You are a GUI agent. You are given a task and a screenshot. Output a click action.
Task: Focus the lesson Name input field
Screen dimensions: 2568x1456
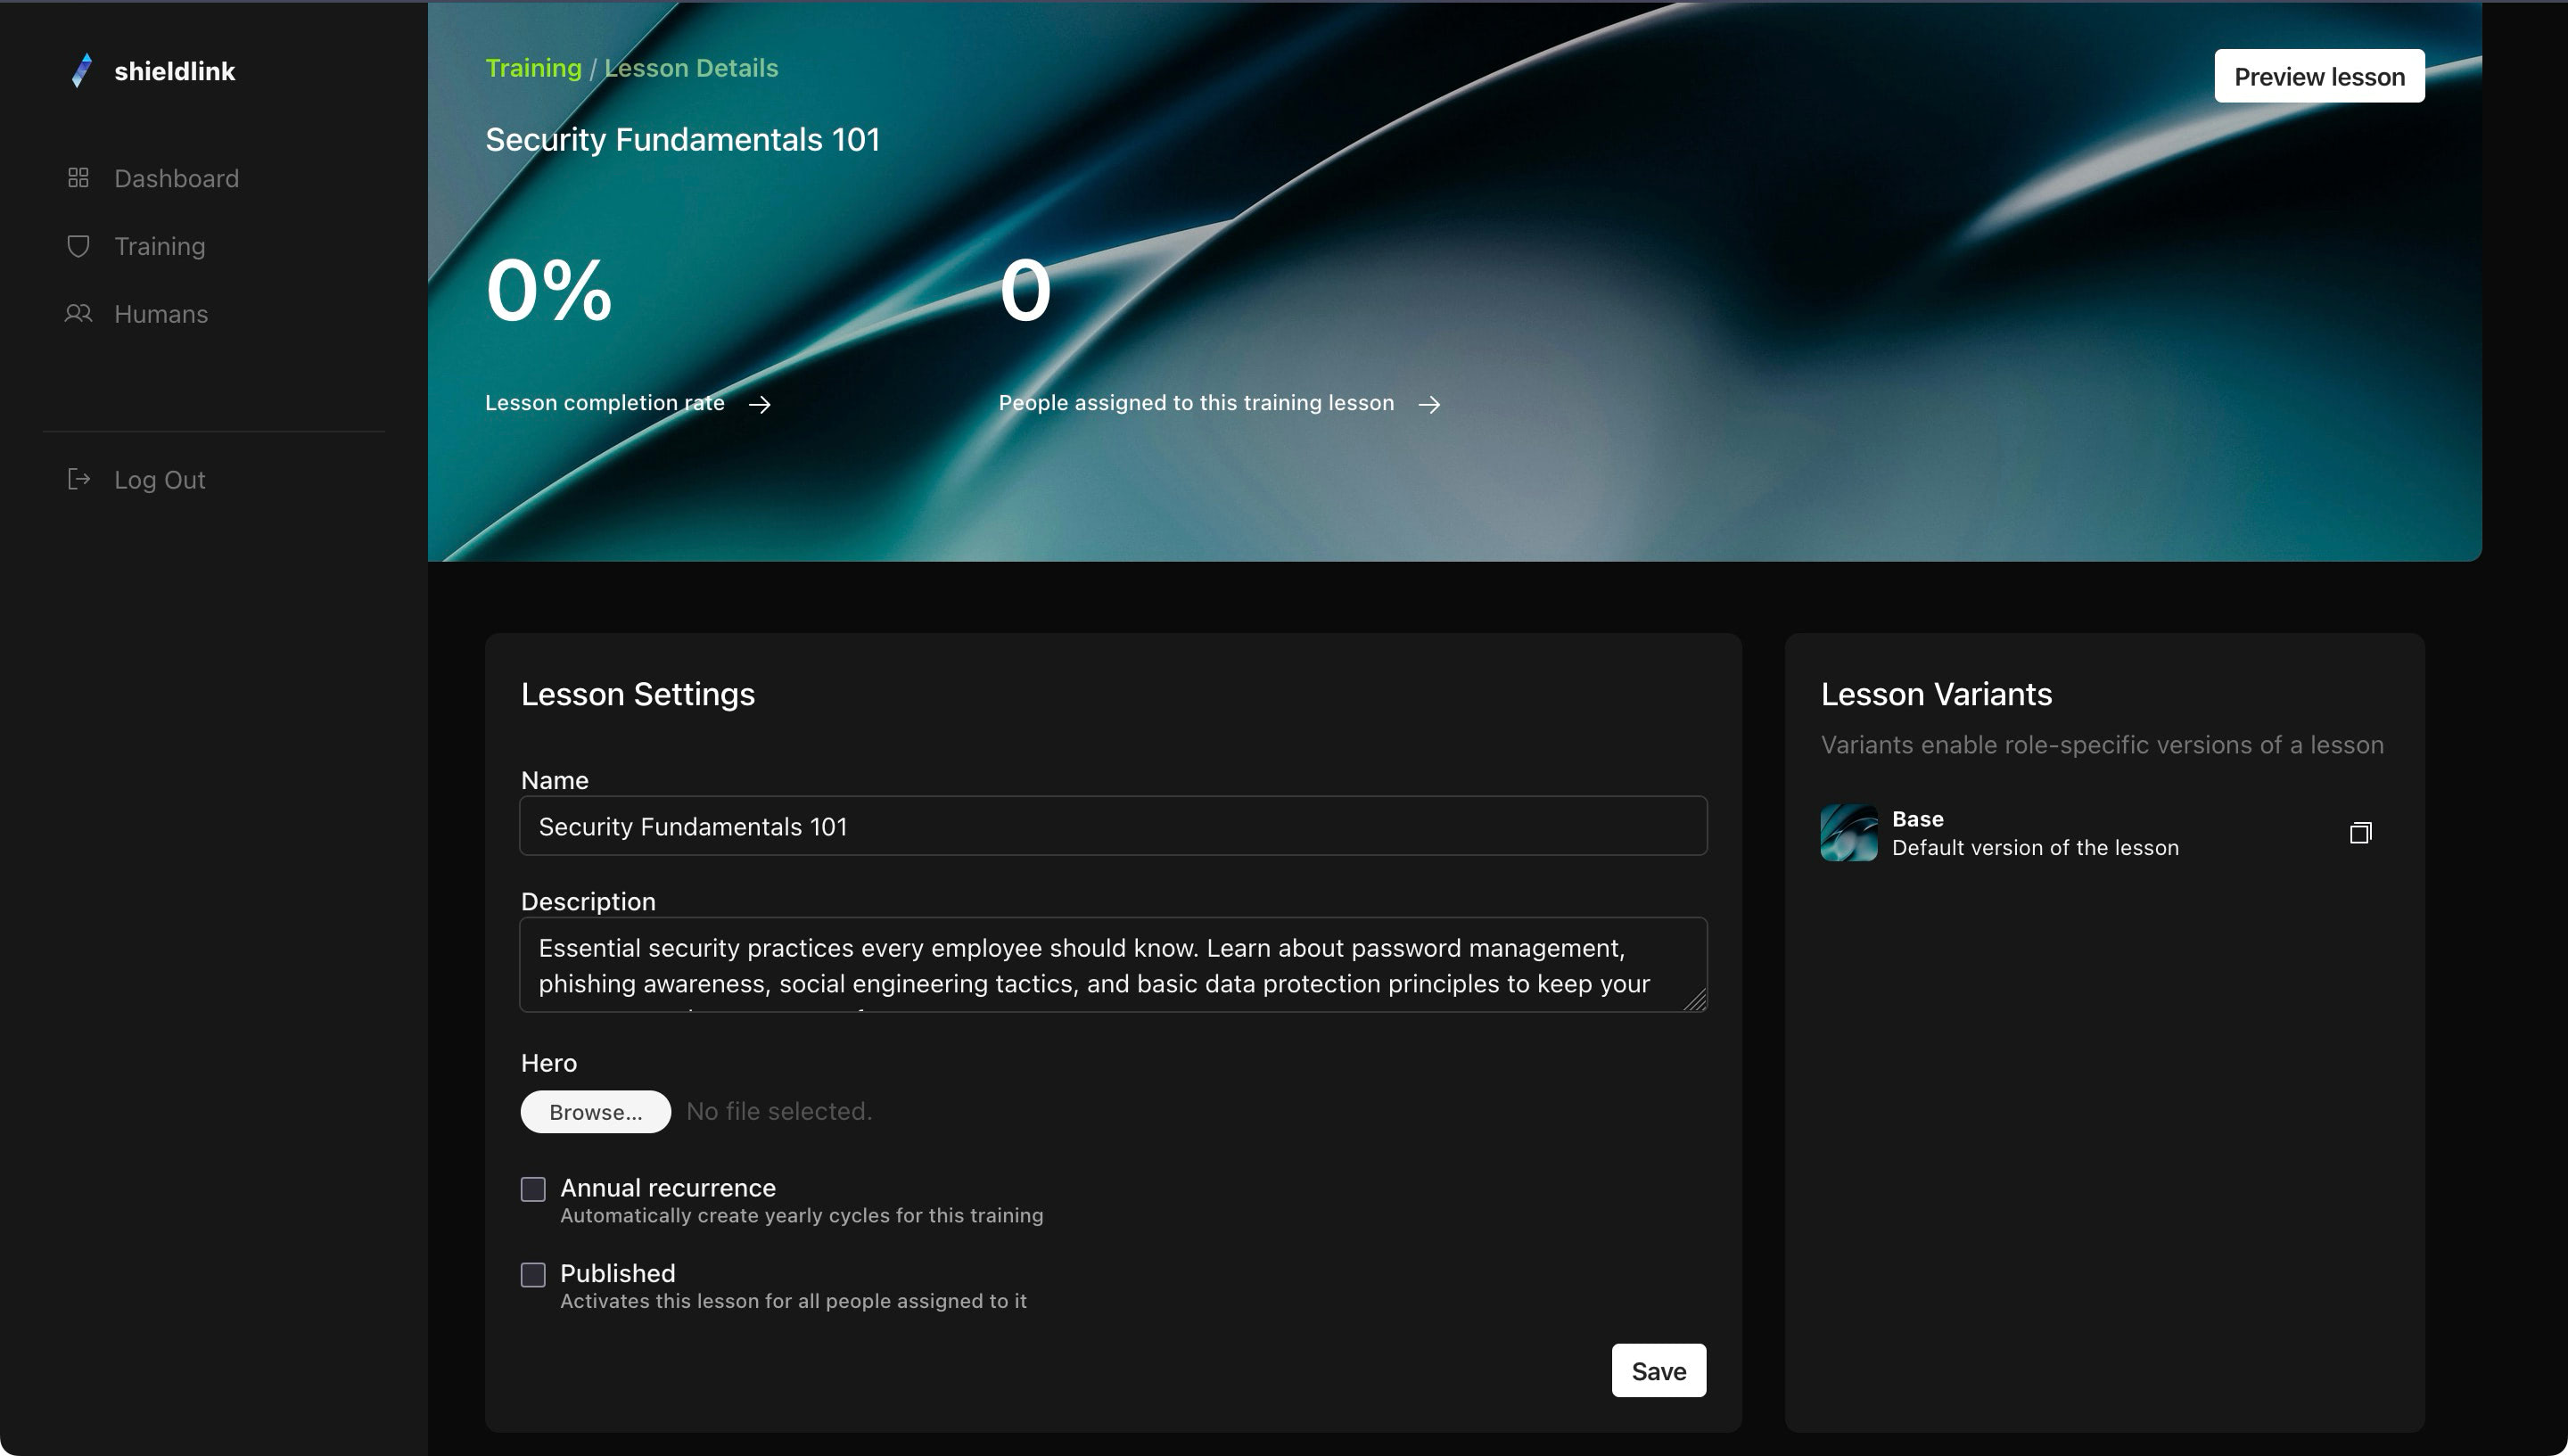1112,826
